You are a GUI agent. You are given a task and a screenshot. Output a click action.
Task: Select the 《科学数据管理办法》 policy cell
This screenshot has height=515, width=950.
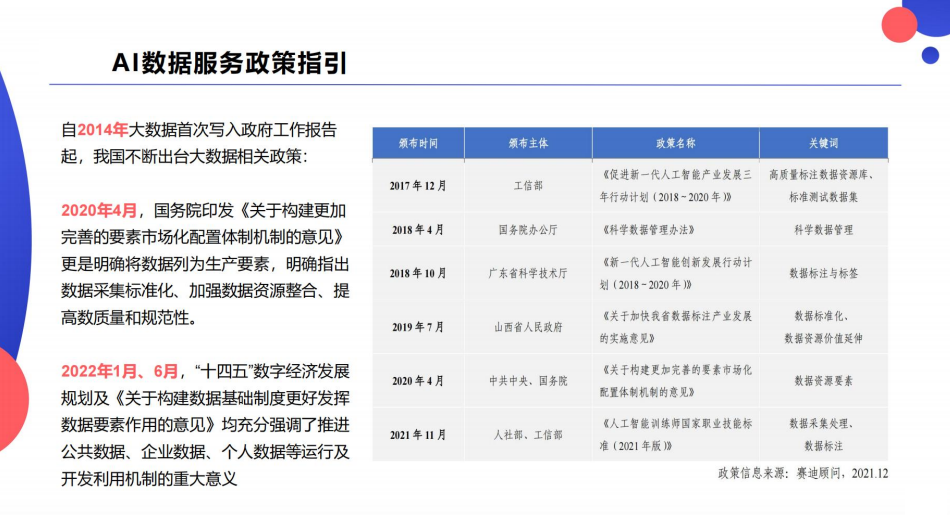point(676,230)
